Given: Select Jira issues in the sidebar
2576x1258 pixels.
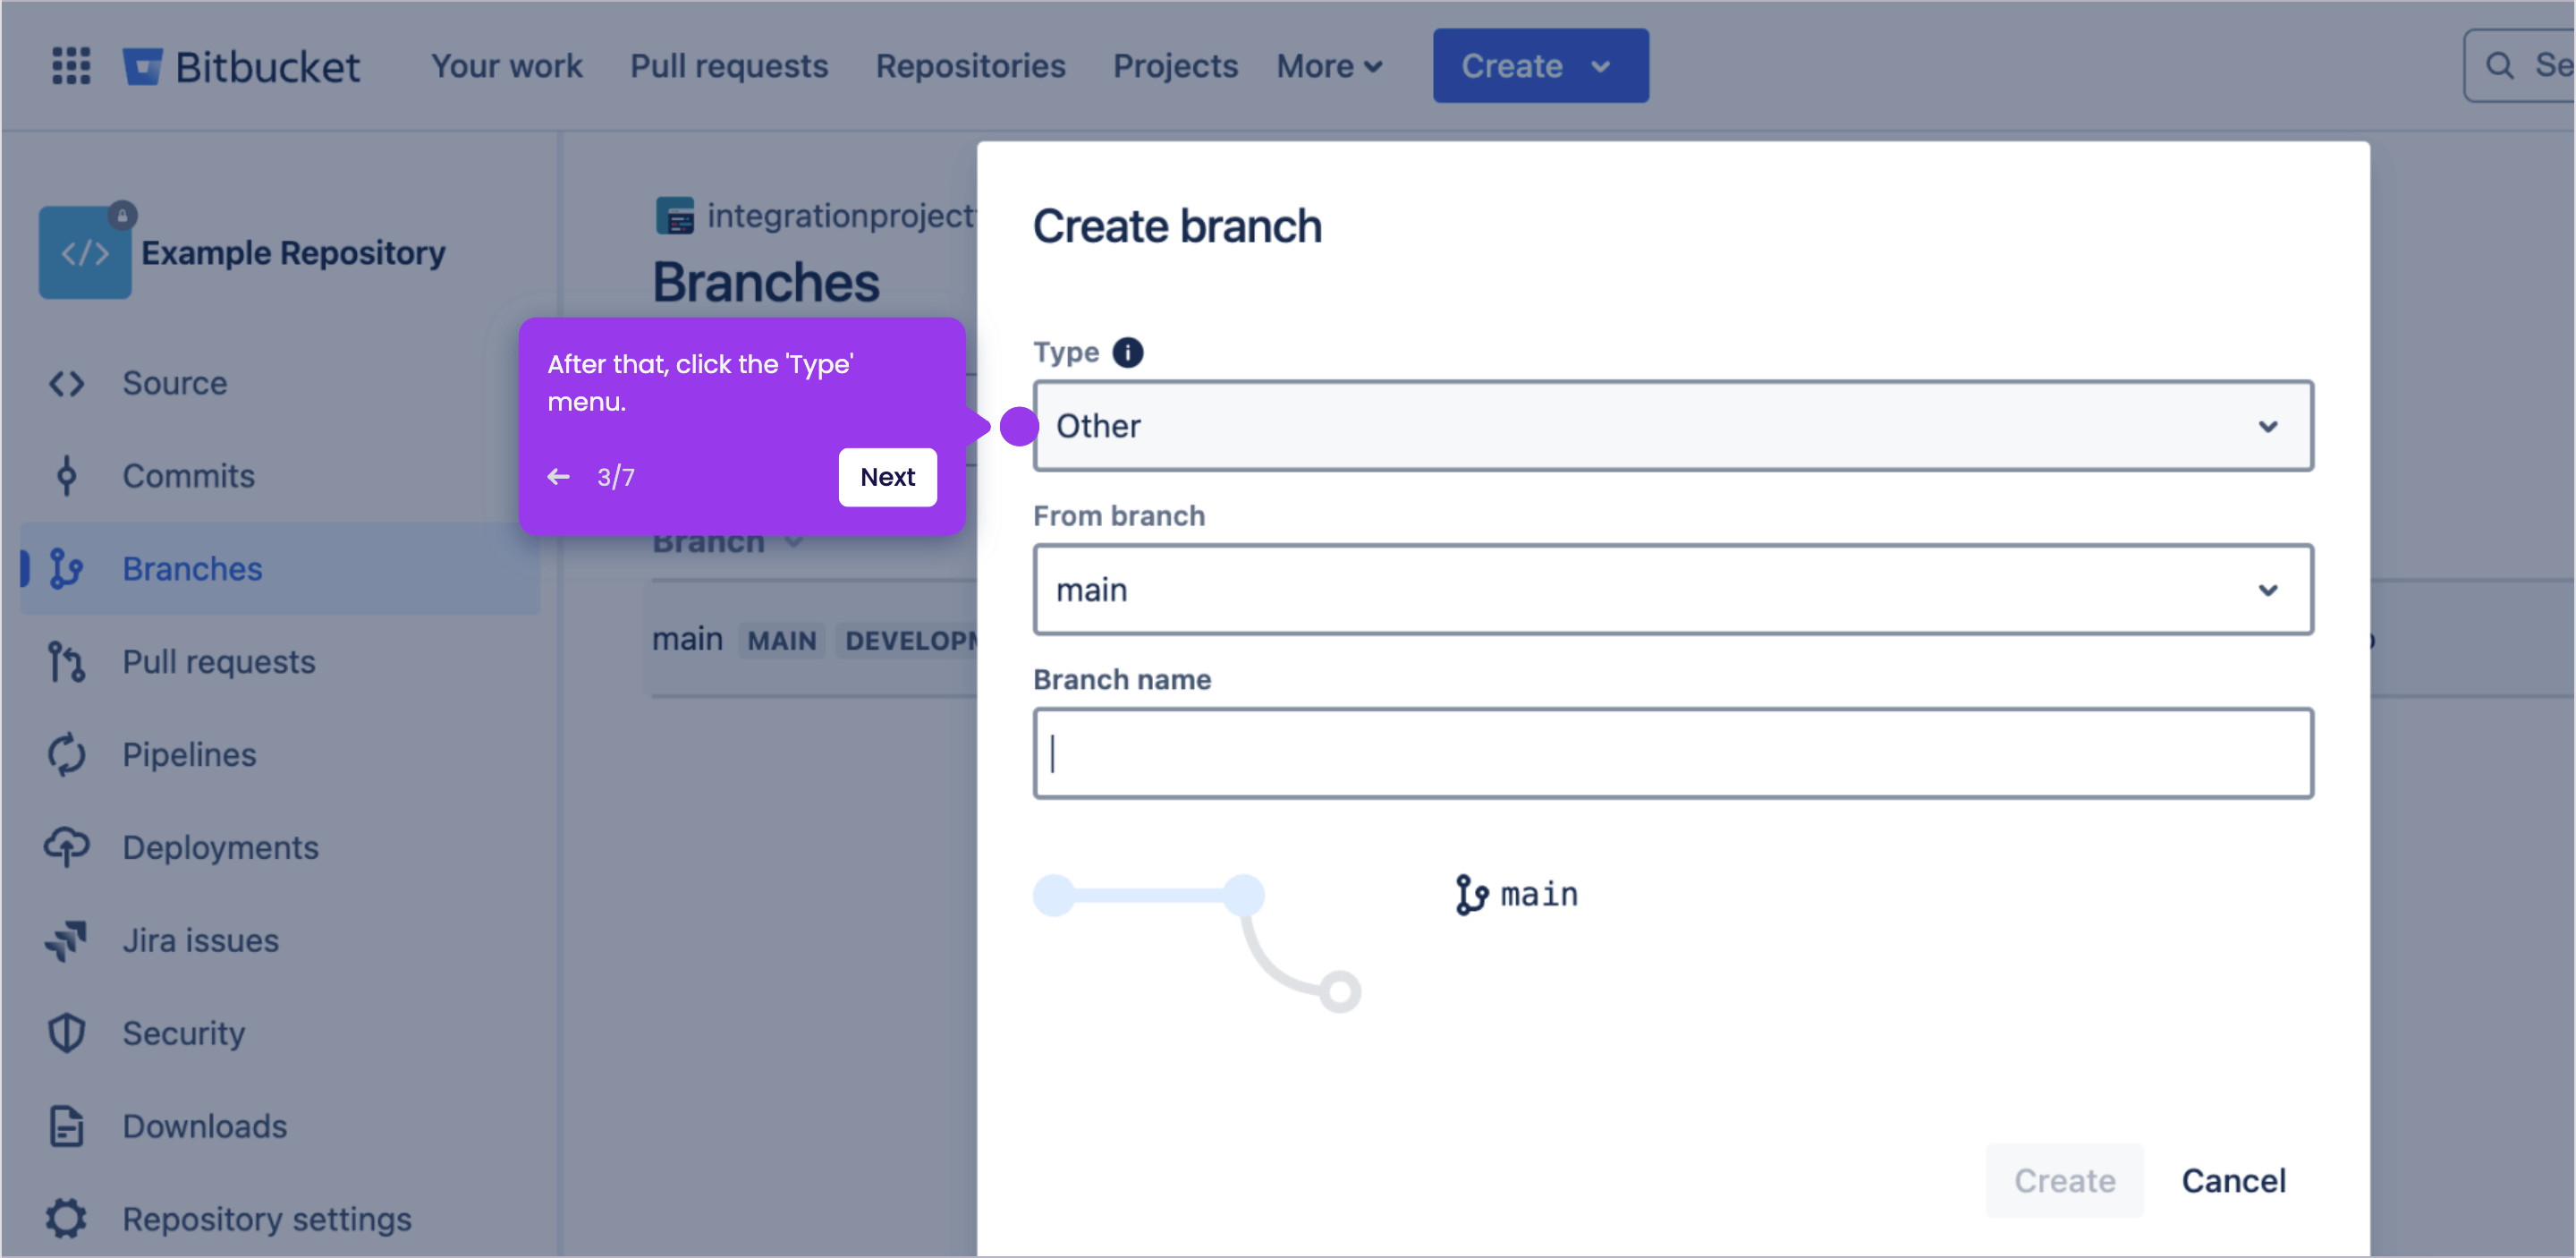Looking at the screenshot, I should tap(280, 940).
